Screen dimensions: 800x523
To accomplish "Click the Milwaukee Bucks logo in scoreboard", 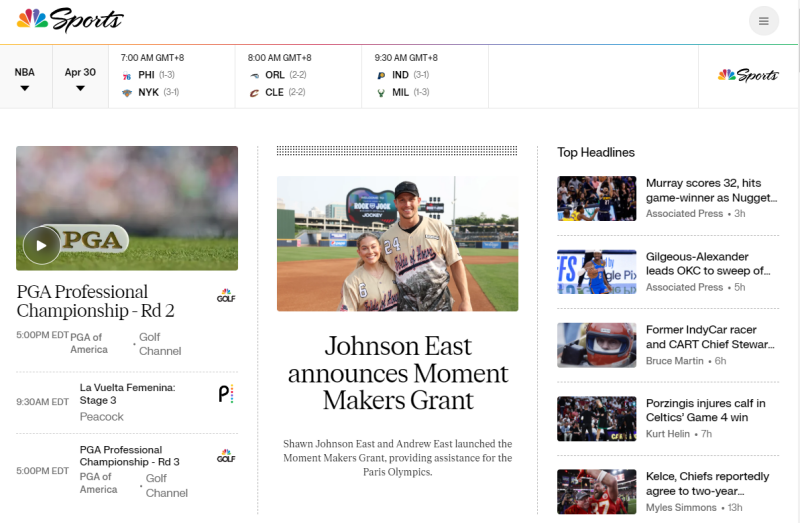I will [x=381, y=92].
